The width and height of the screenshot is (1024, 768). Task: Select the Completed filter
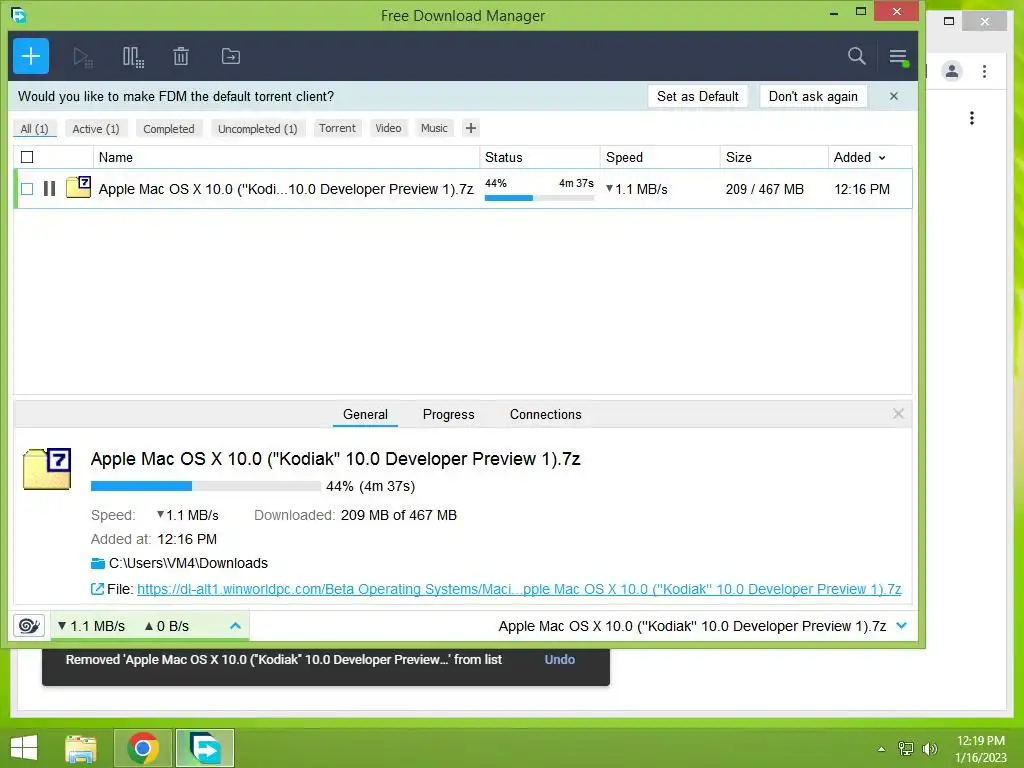click(x=168, y=129)
